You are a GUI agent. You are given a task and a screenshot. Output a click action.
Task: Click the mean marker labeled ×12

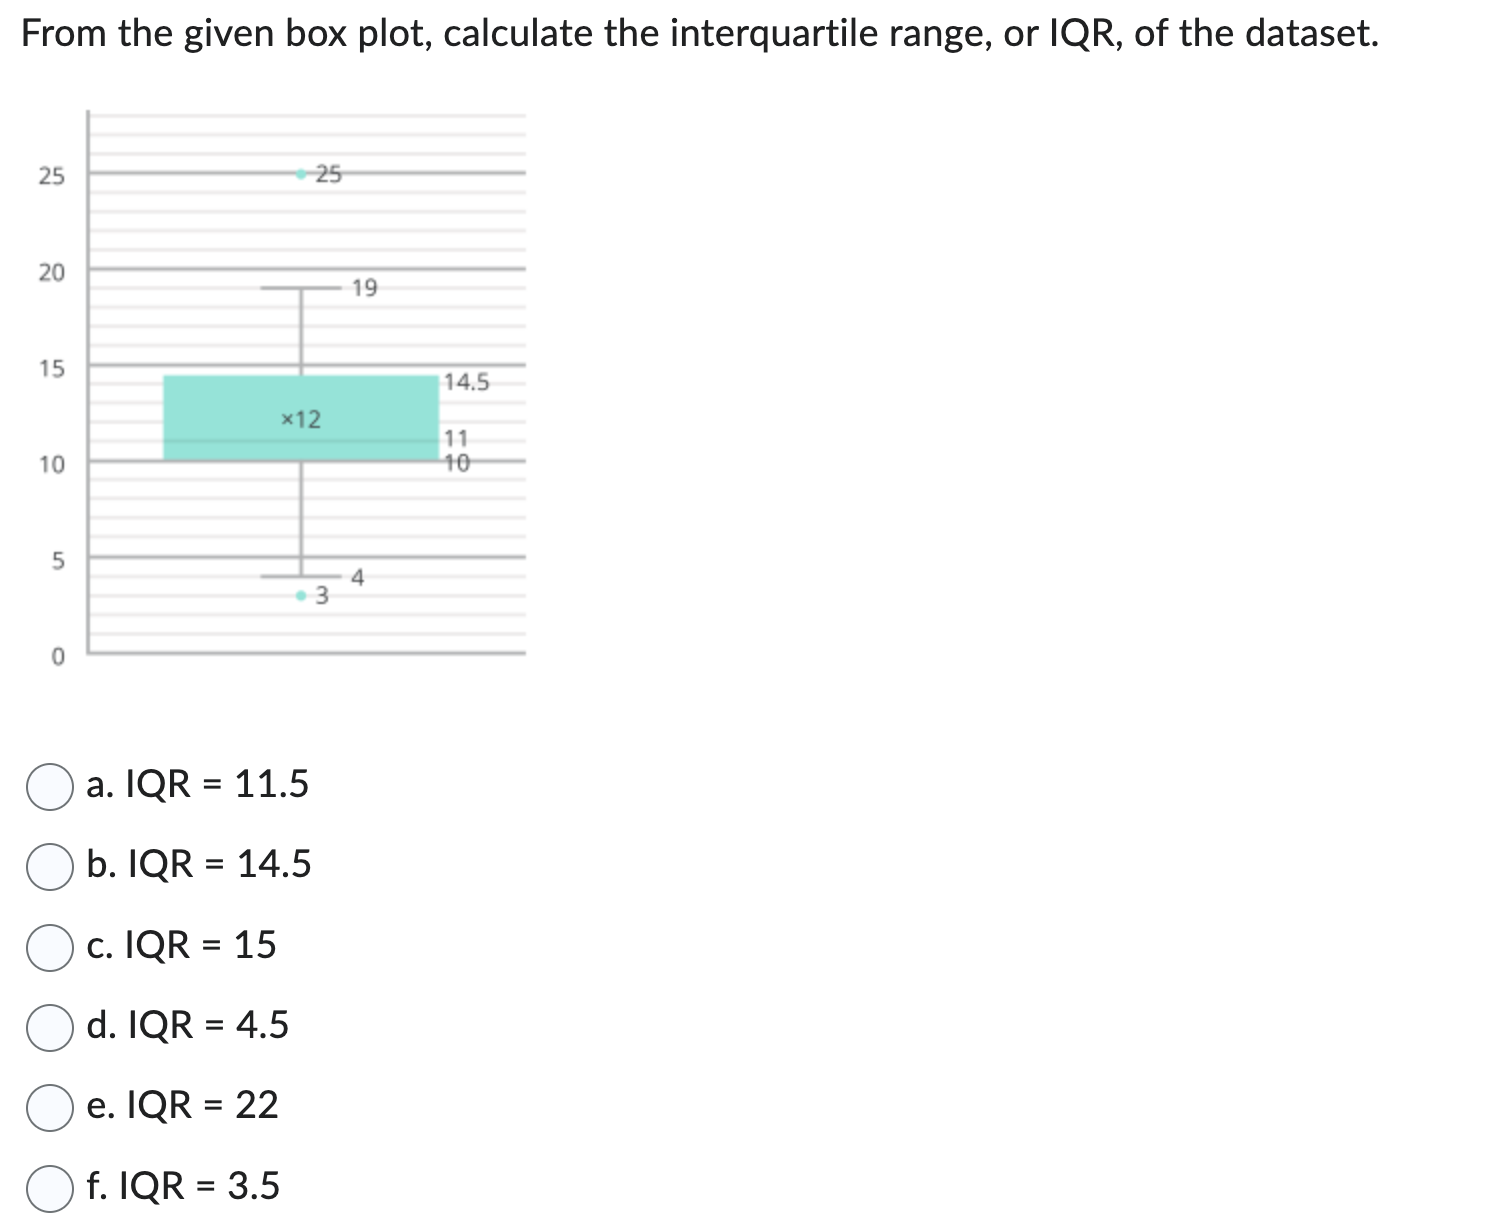300,418
